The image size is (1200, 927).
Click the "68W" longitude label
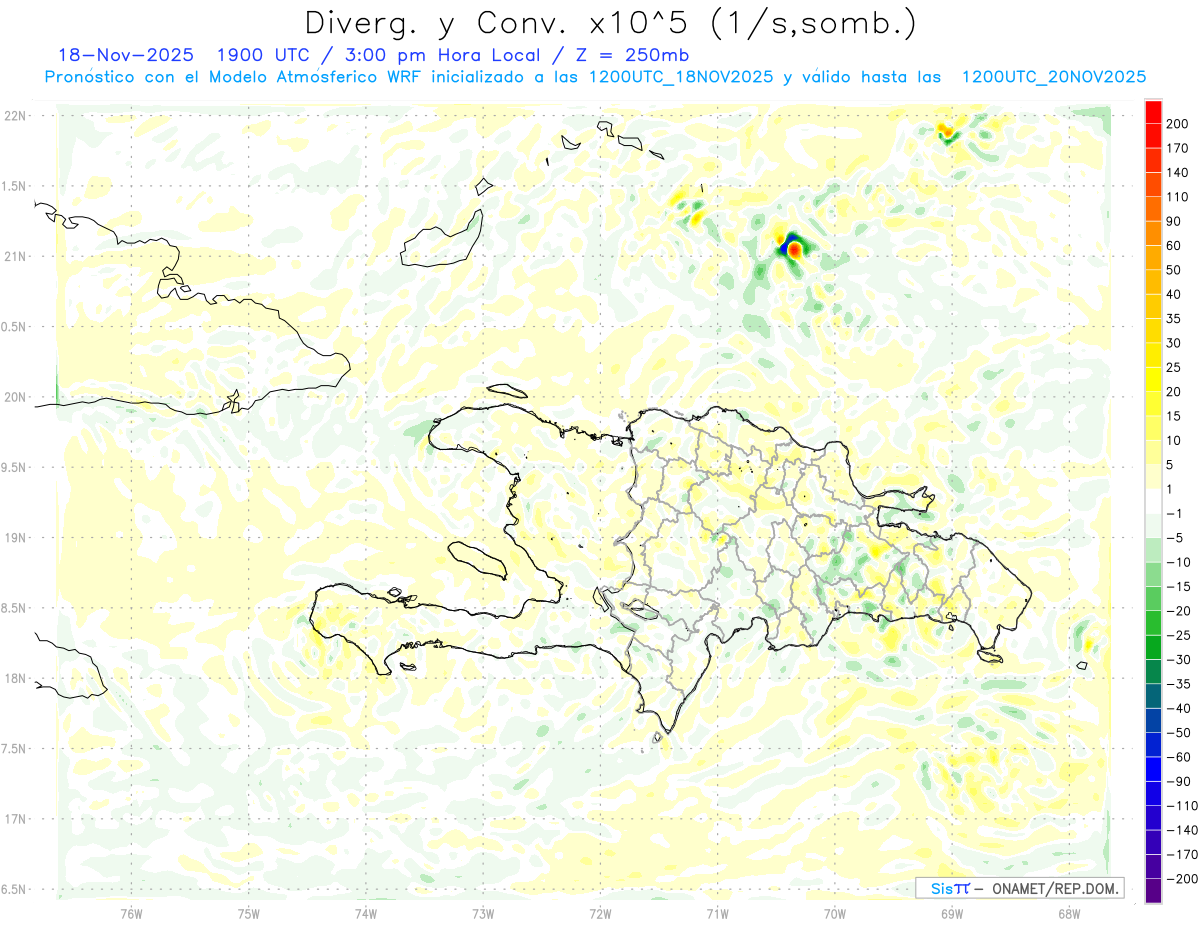pos(1069,913)
